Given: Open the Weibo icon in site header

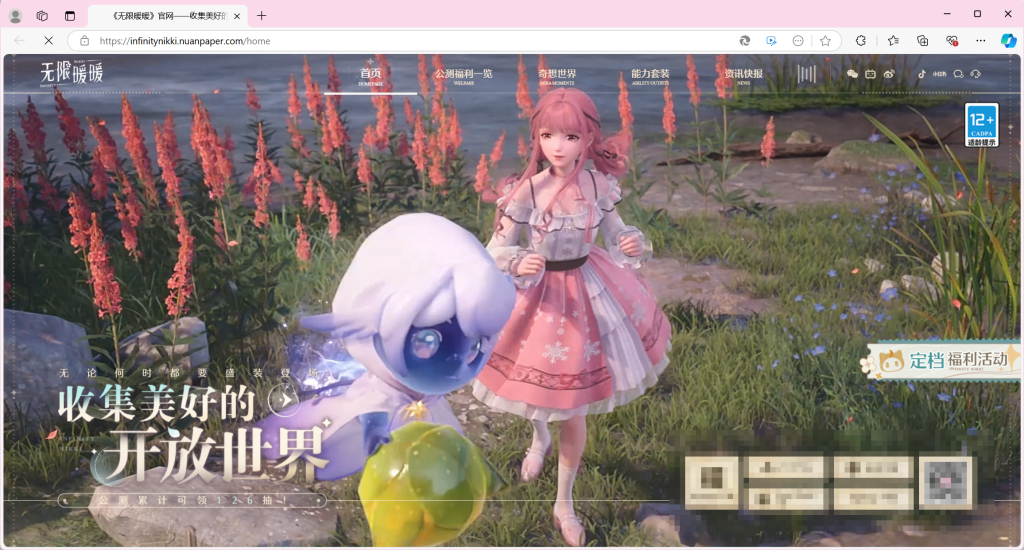Looking at the screenshot, I should click(x=889, y=74).
